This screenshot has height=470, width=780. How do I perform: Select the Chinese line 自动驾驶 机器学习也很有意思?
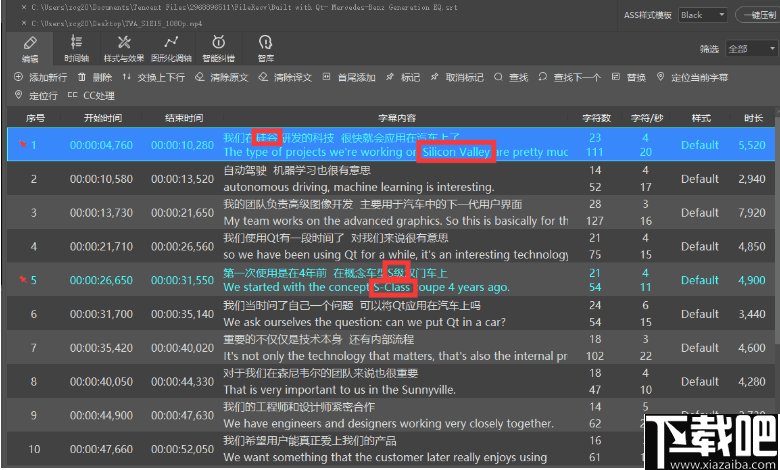pos(297,171)
